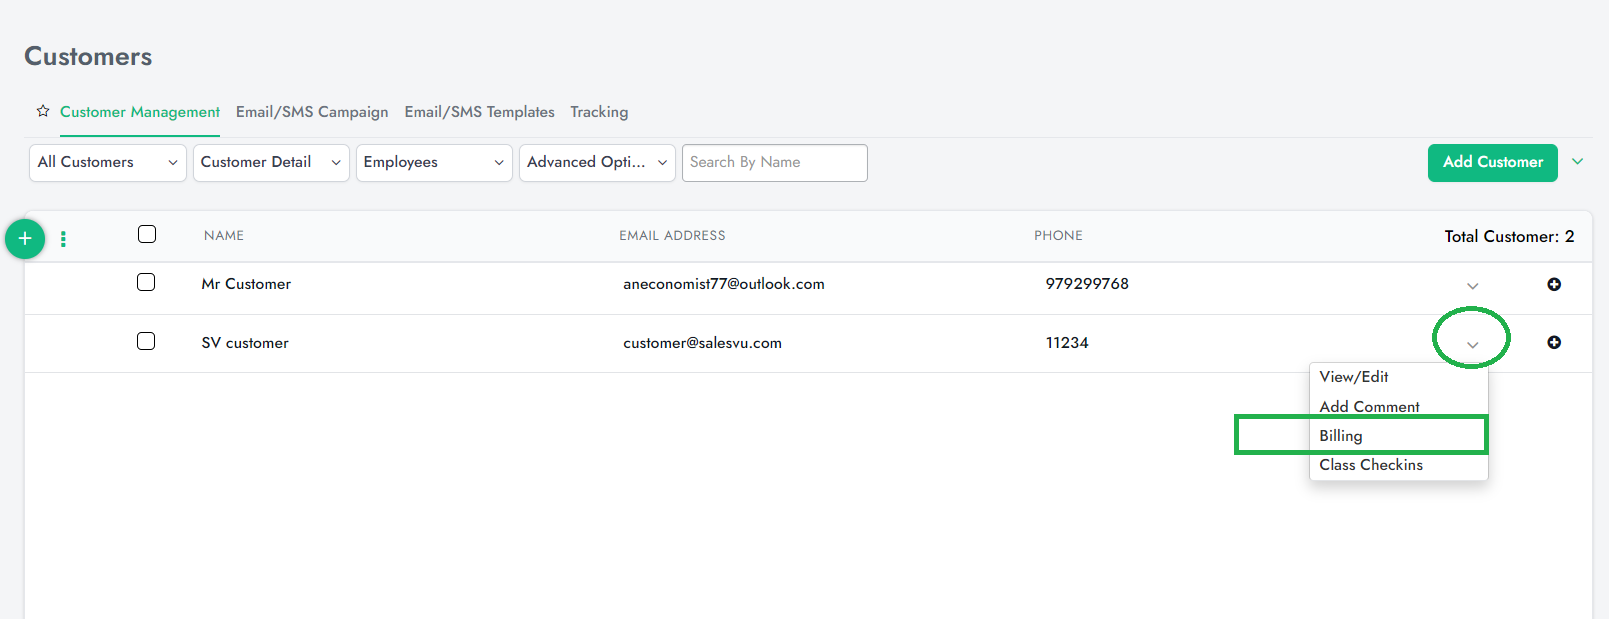Expand the Customer Detail dropdown
This screenshot has width=1609, height=619.
(x=271, y=163)
